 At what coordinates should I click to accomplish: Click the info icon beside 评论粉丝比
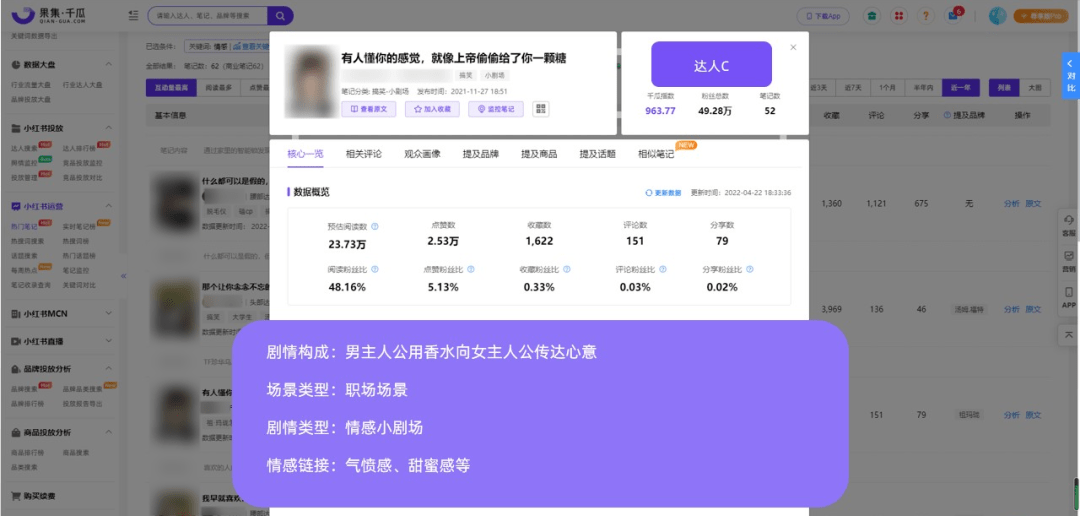coord(661,270)
